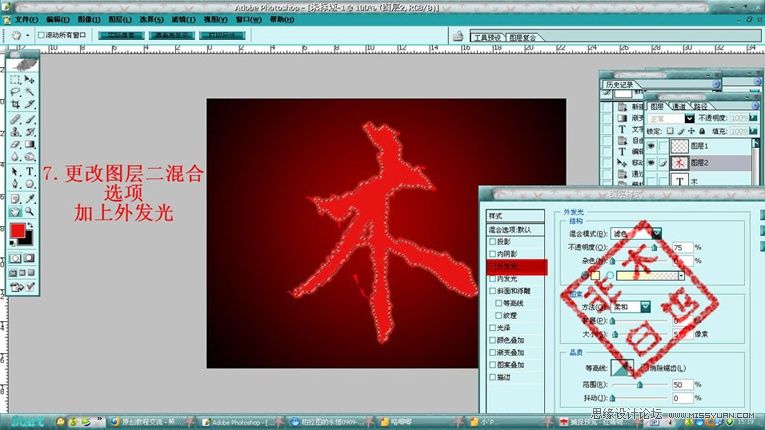Viewport: 765px width, 430px height.
Task: Open black background color swatch
Action: pyautogui.click(x=27, y=240)
